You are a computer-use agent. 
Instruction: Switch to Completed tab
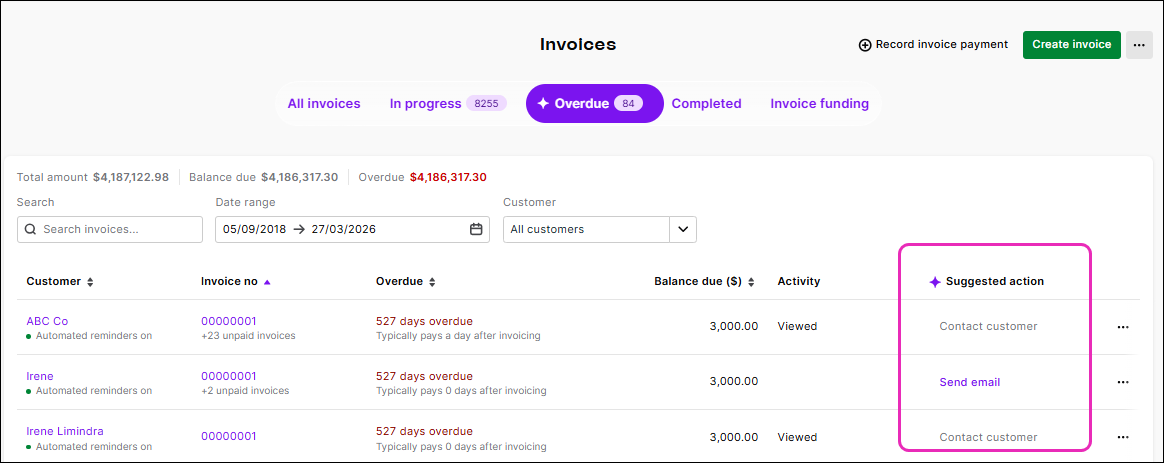707,104
